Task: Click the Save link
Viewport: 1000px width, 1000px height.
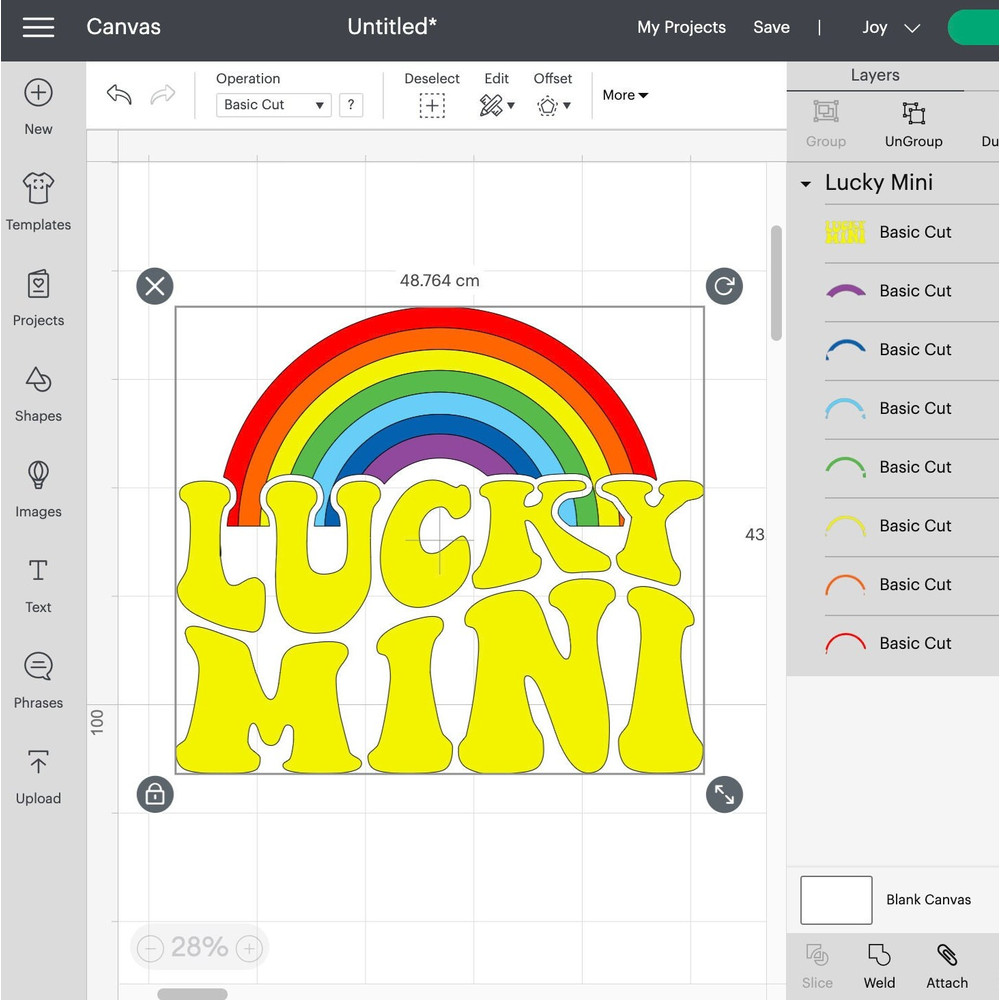Action: pyautogui.click(x=771, y=27)
